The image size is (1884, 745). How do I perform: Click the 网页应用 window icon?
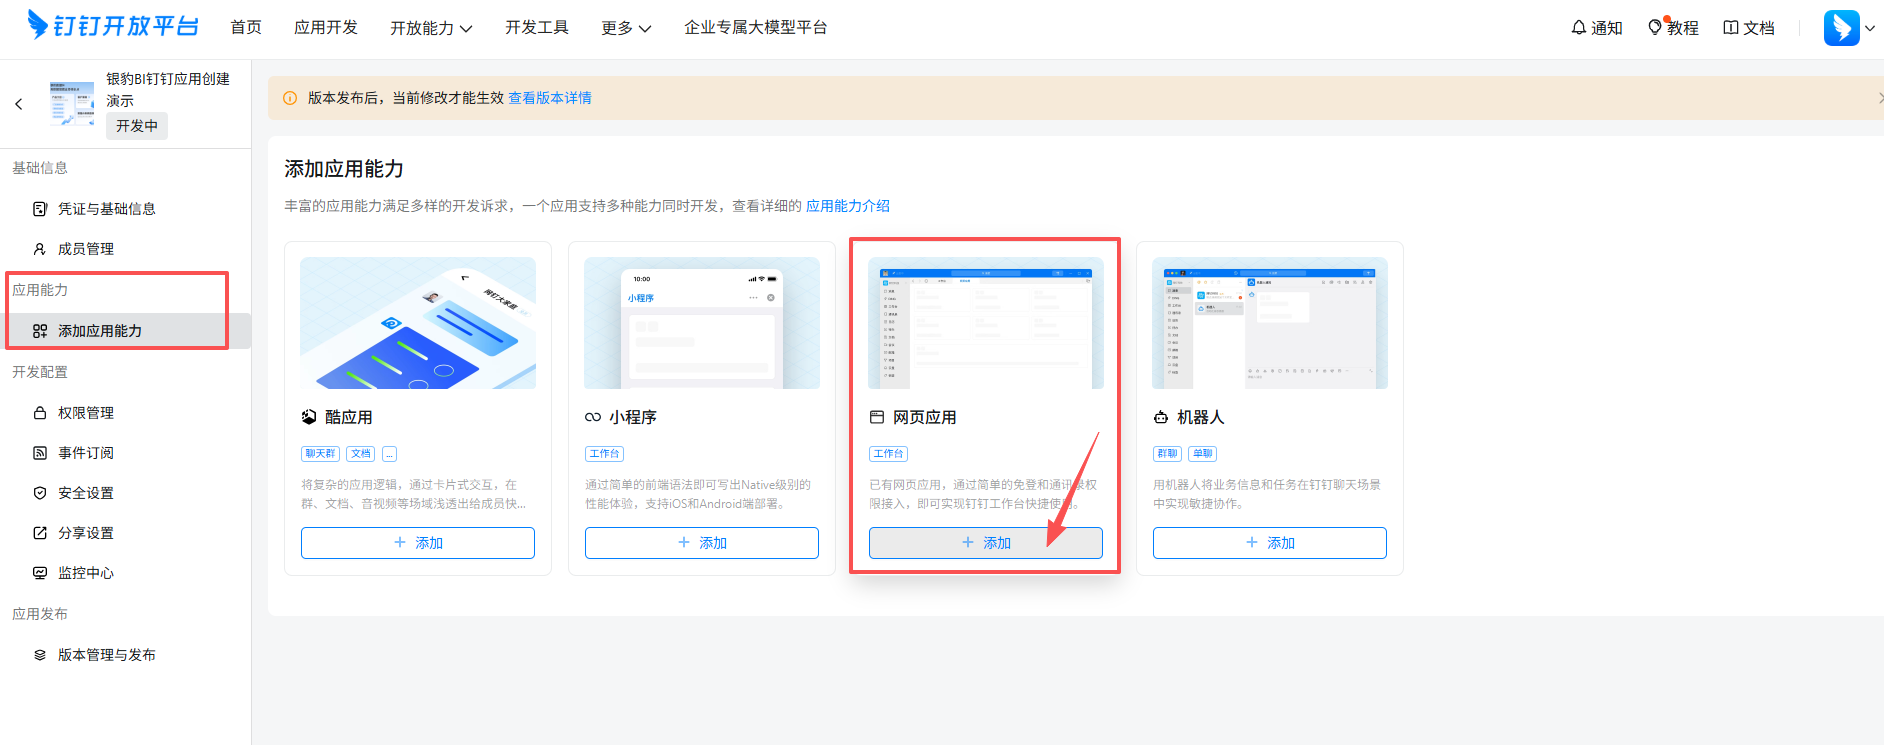point(877,417)
